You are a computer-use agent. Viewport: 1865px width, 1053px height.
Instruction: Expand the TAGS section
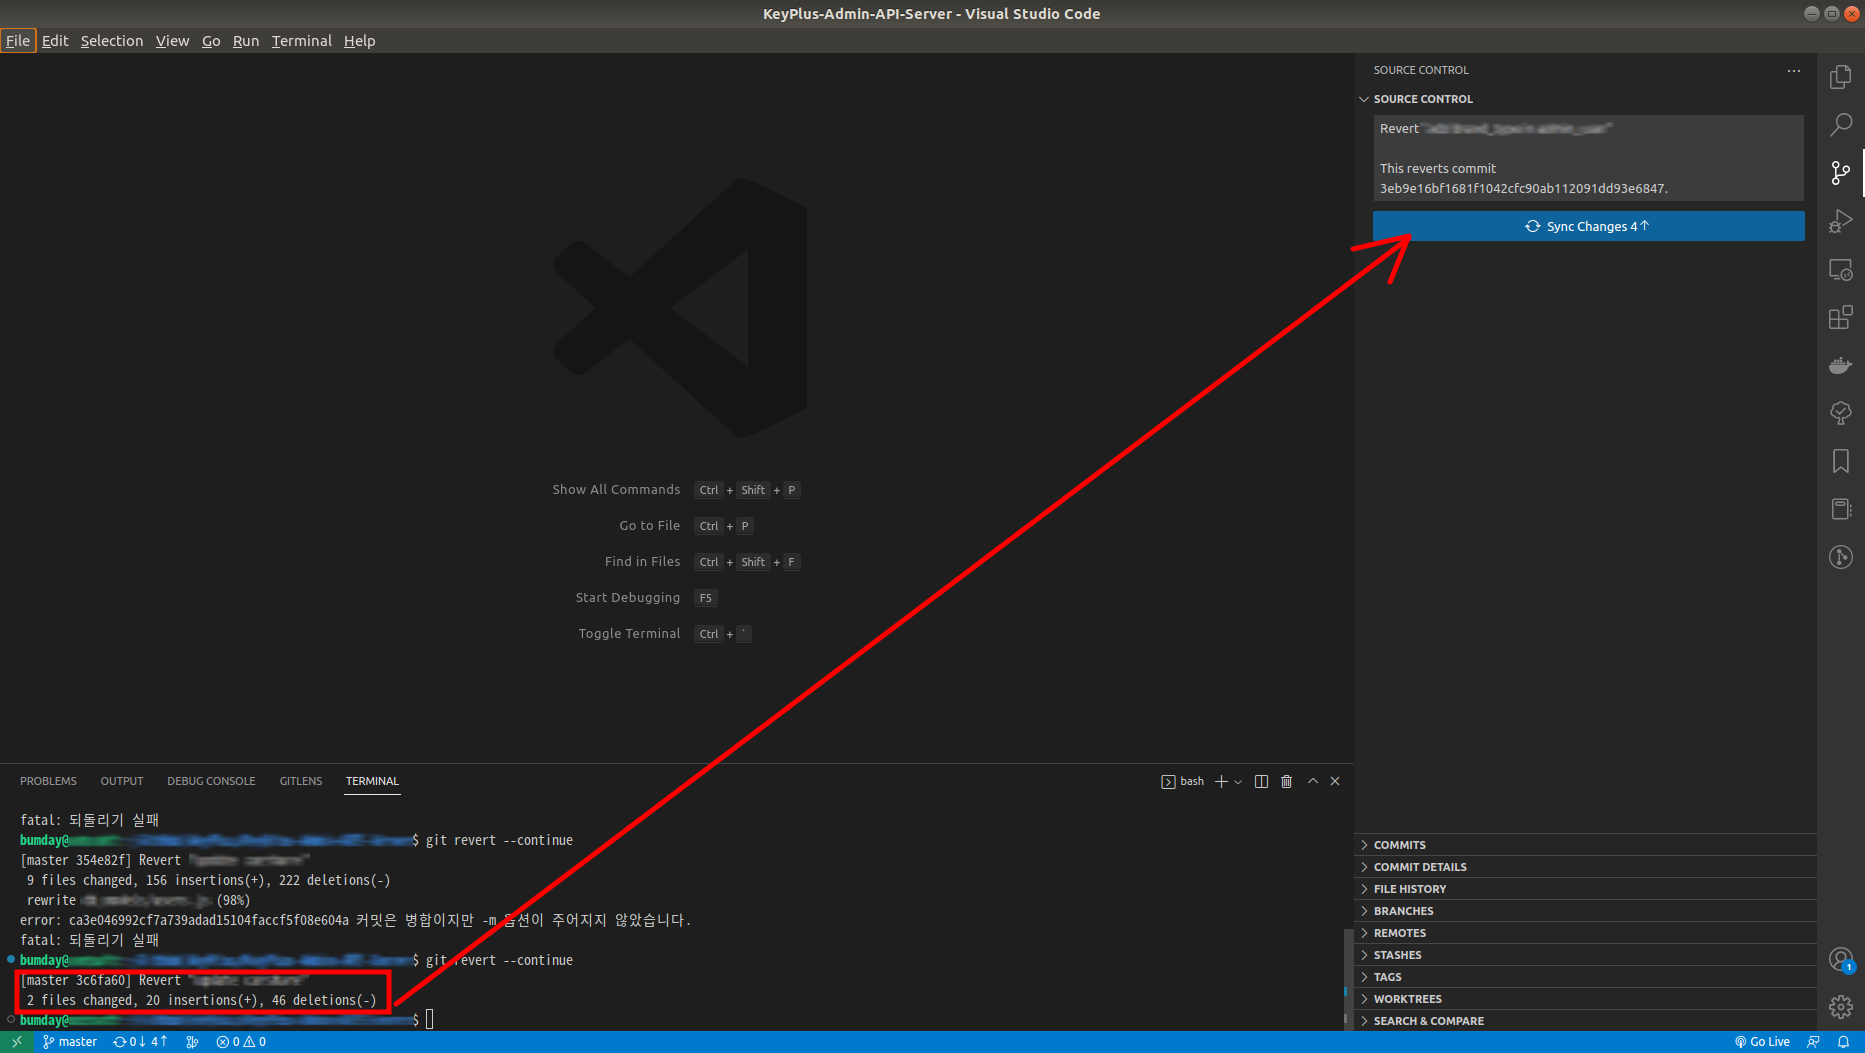coord(1586,977)
